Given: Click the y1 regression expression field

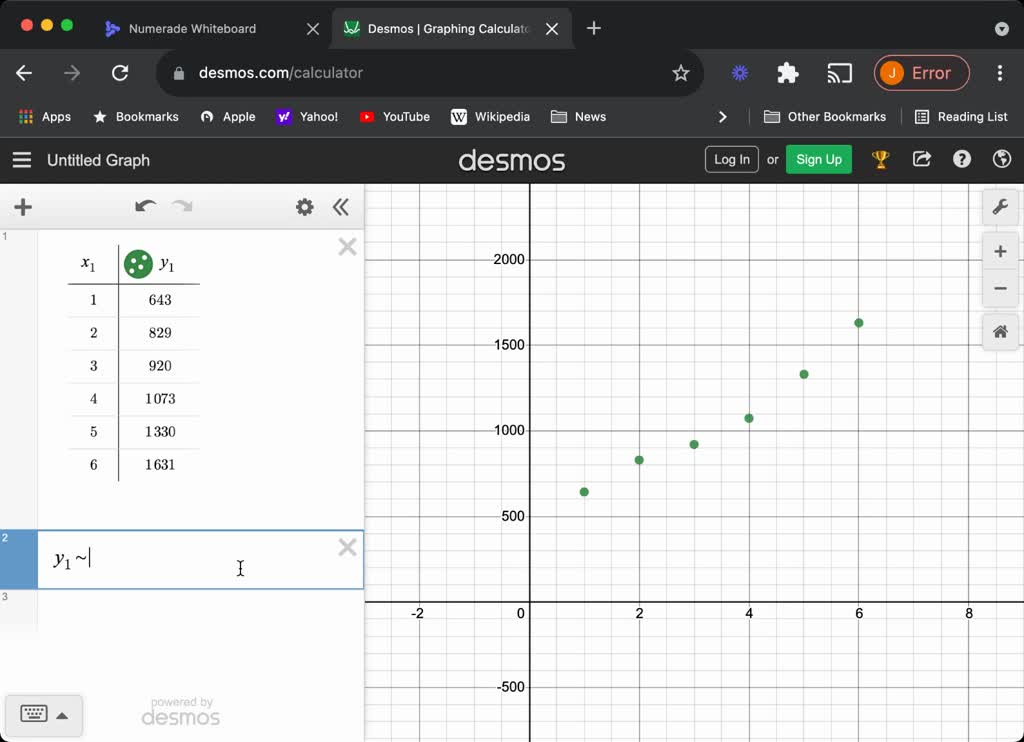Looking at the screenshot, I should (190, 560).
